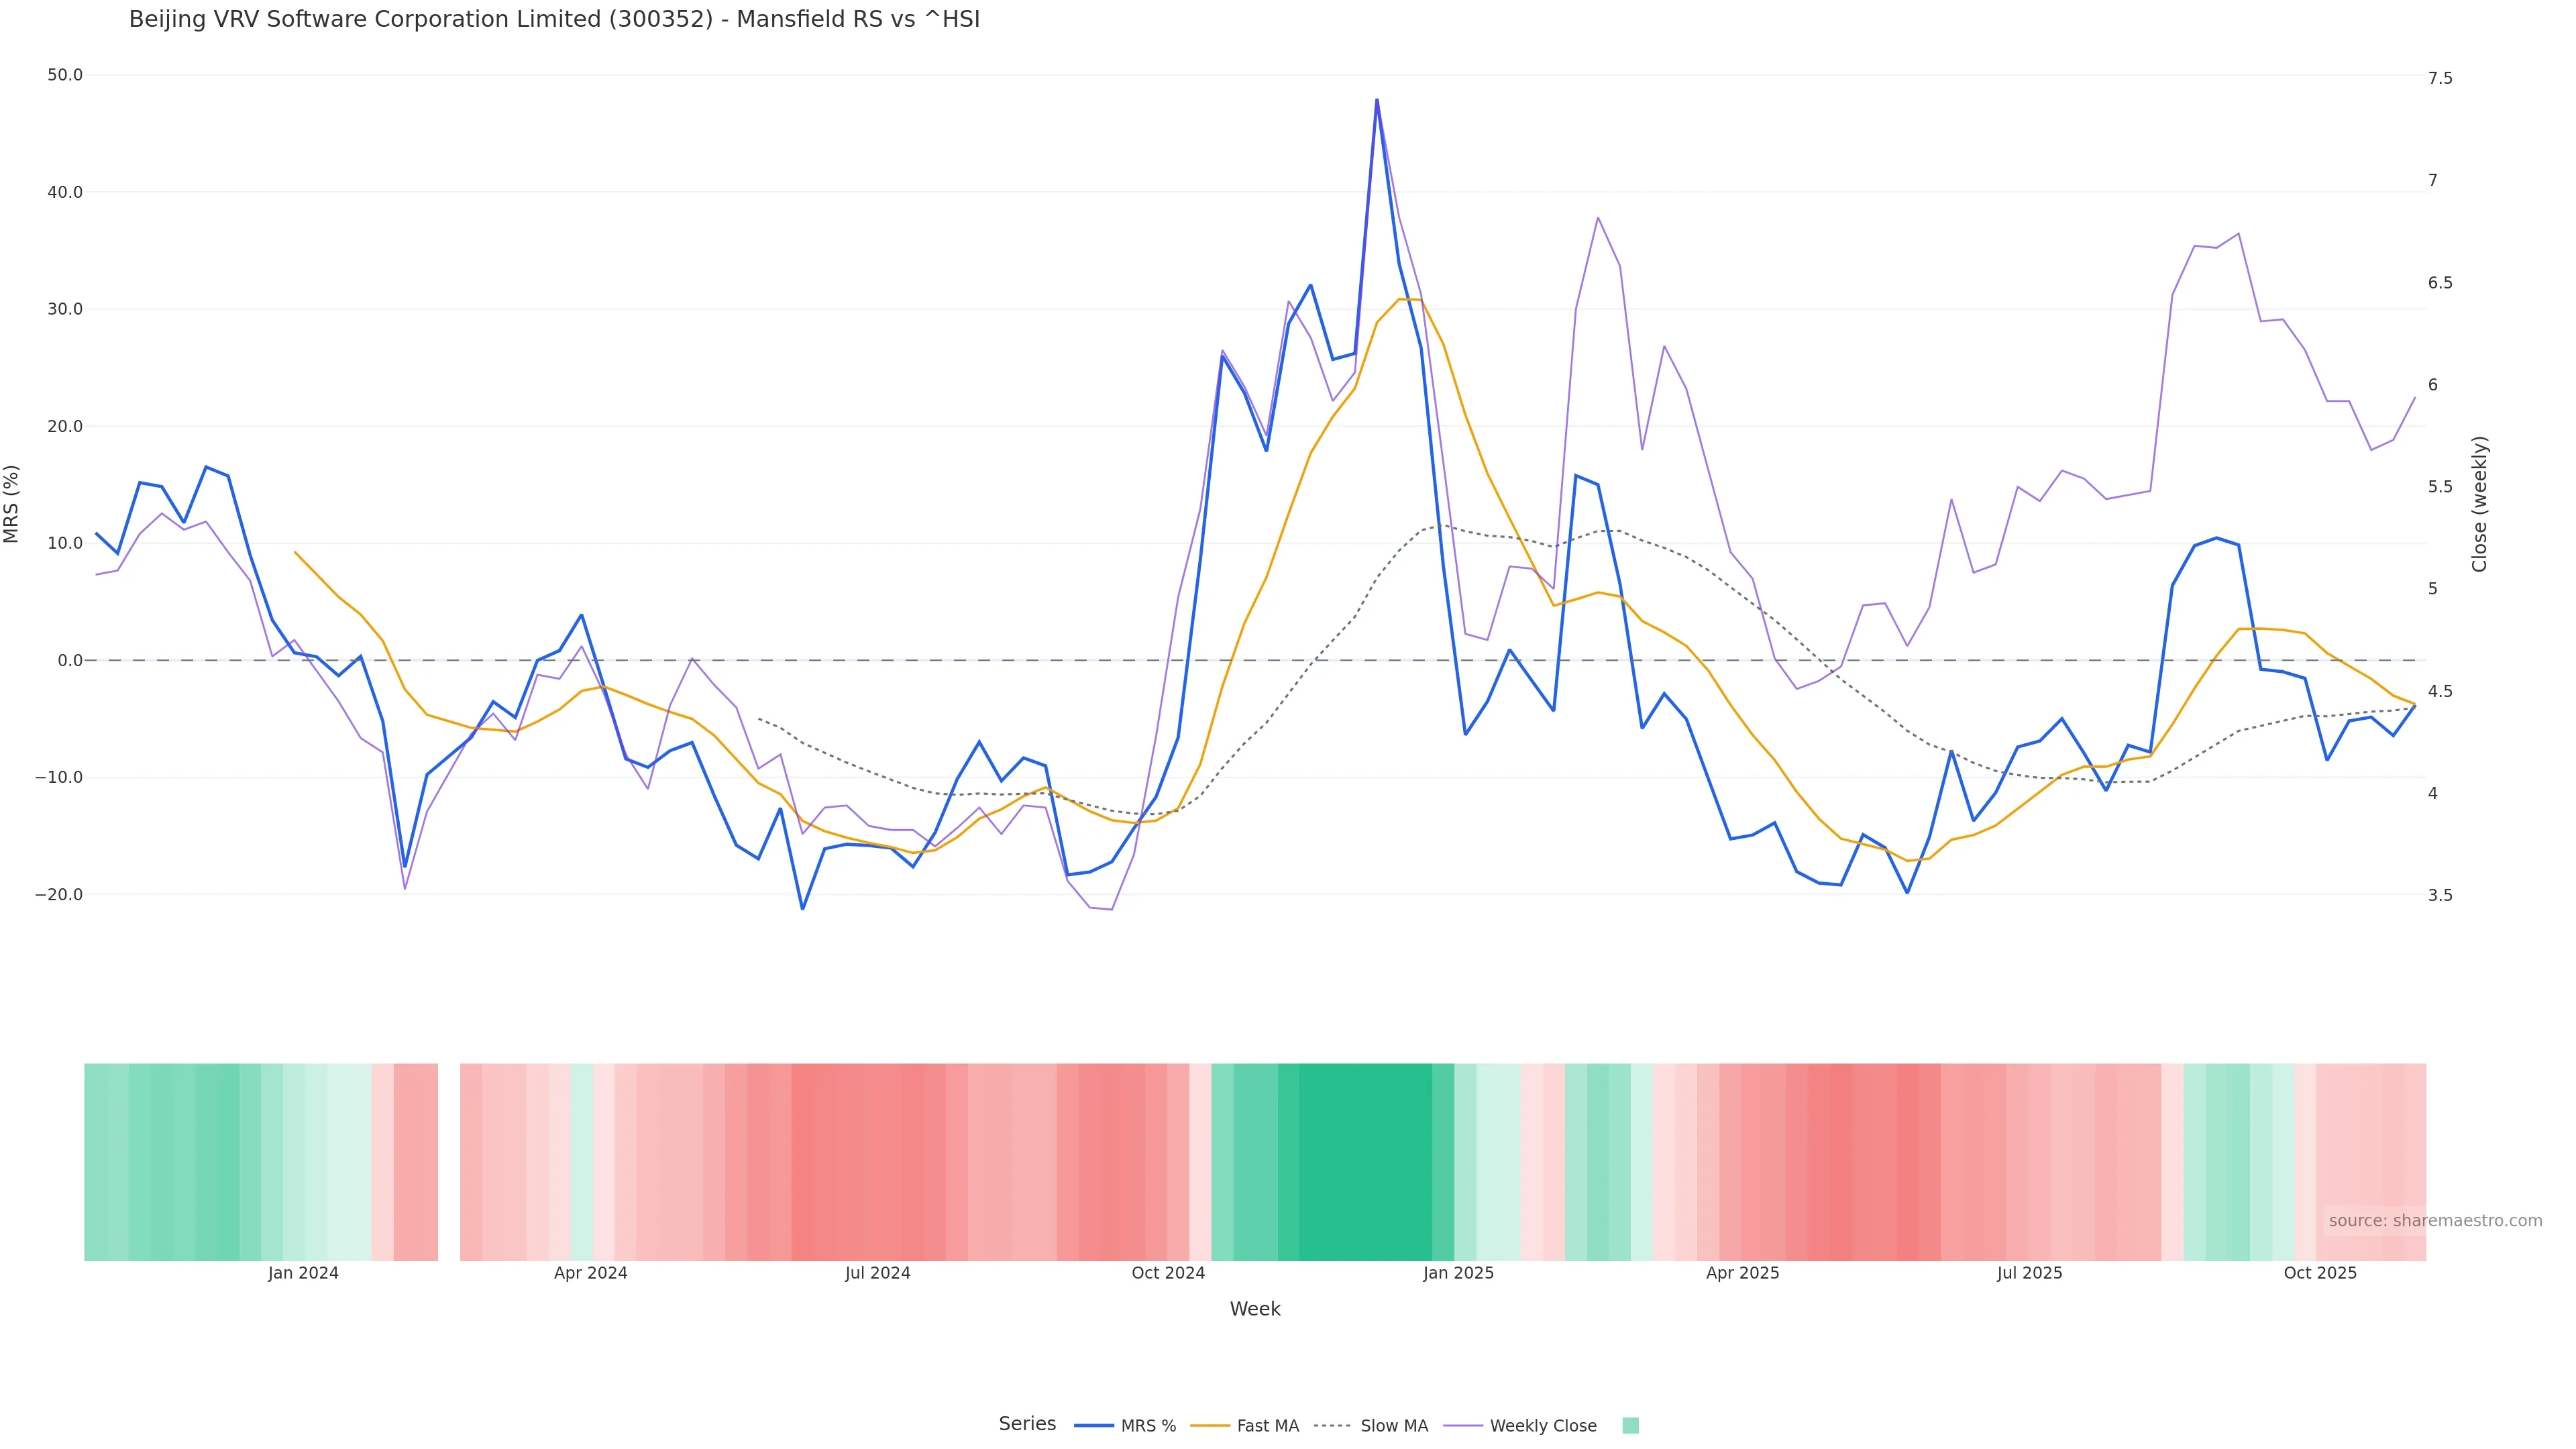Screen dimensions: 2576x1449
Task: Click the MRS (%) y-axis title
Action: click(x=12, y=504)
